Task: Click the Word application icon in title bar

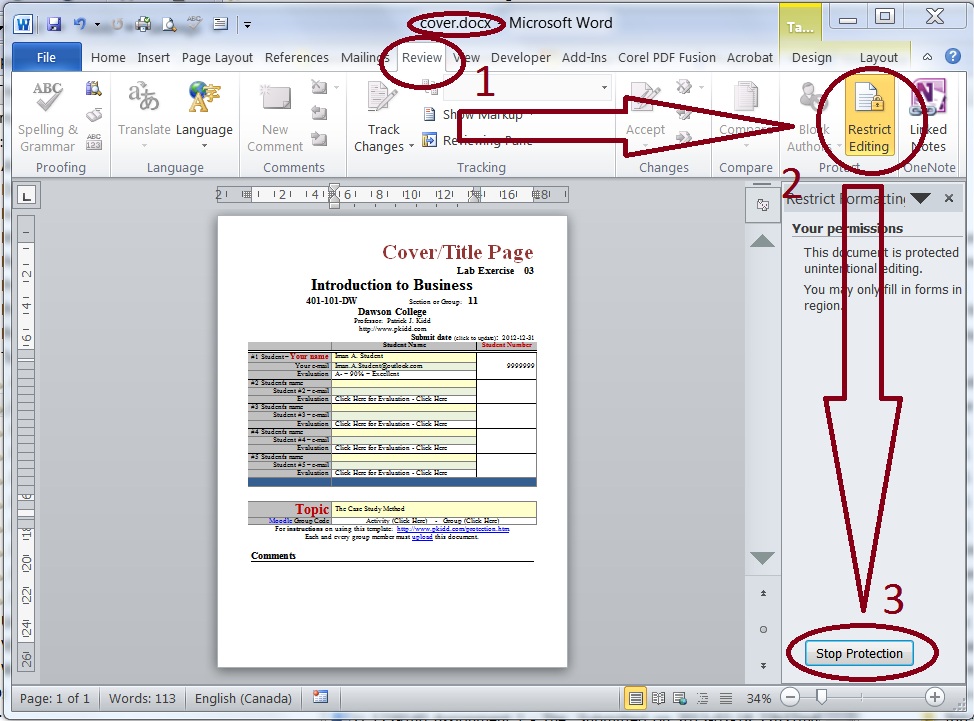Action: pos(23,24)
